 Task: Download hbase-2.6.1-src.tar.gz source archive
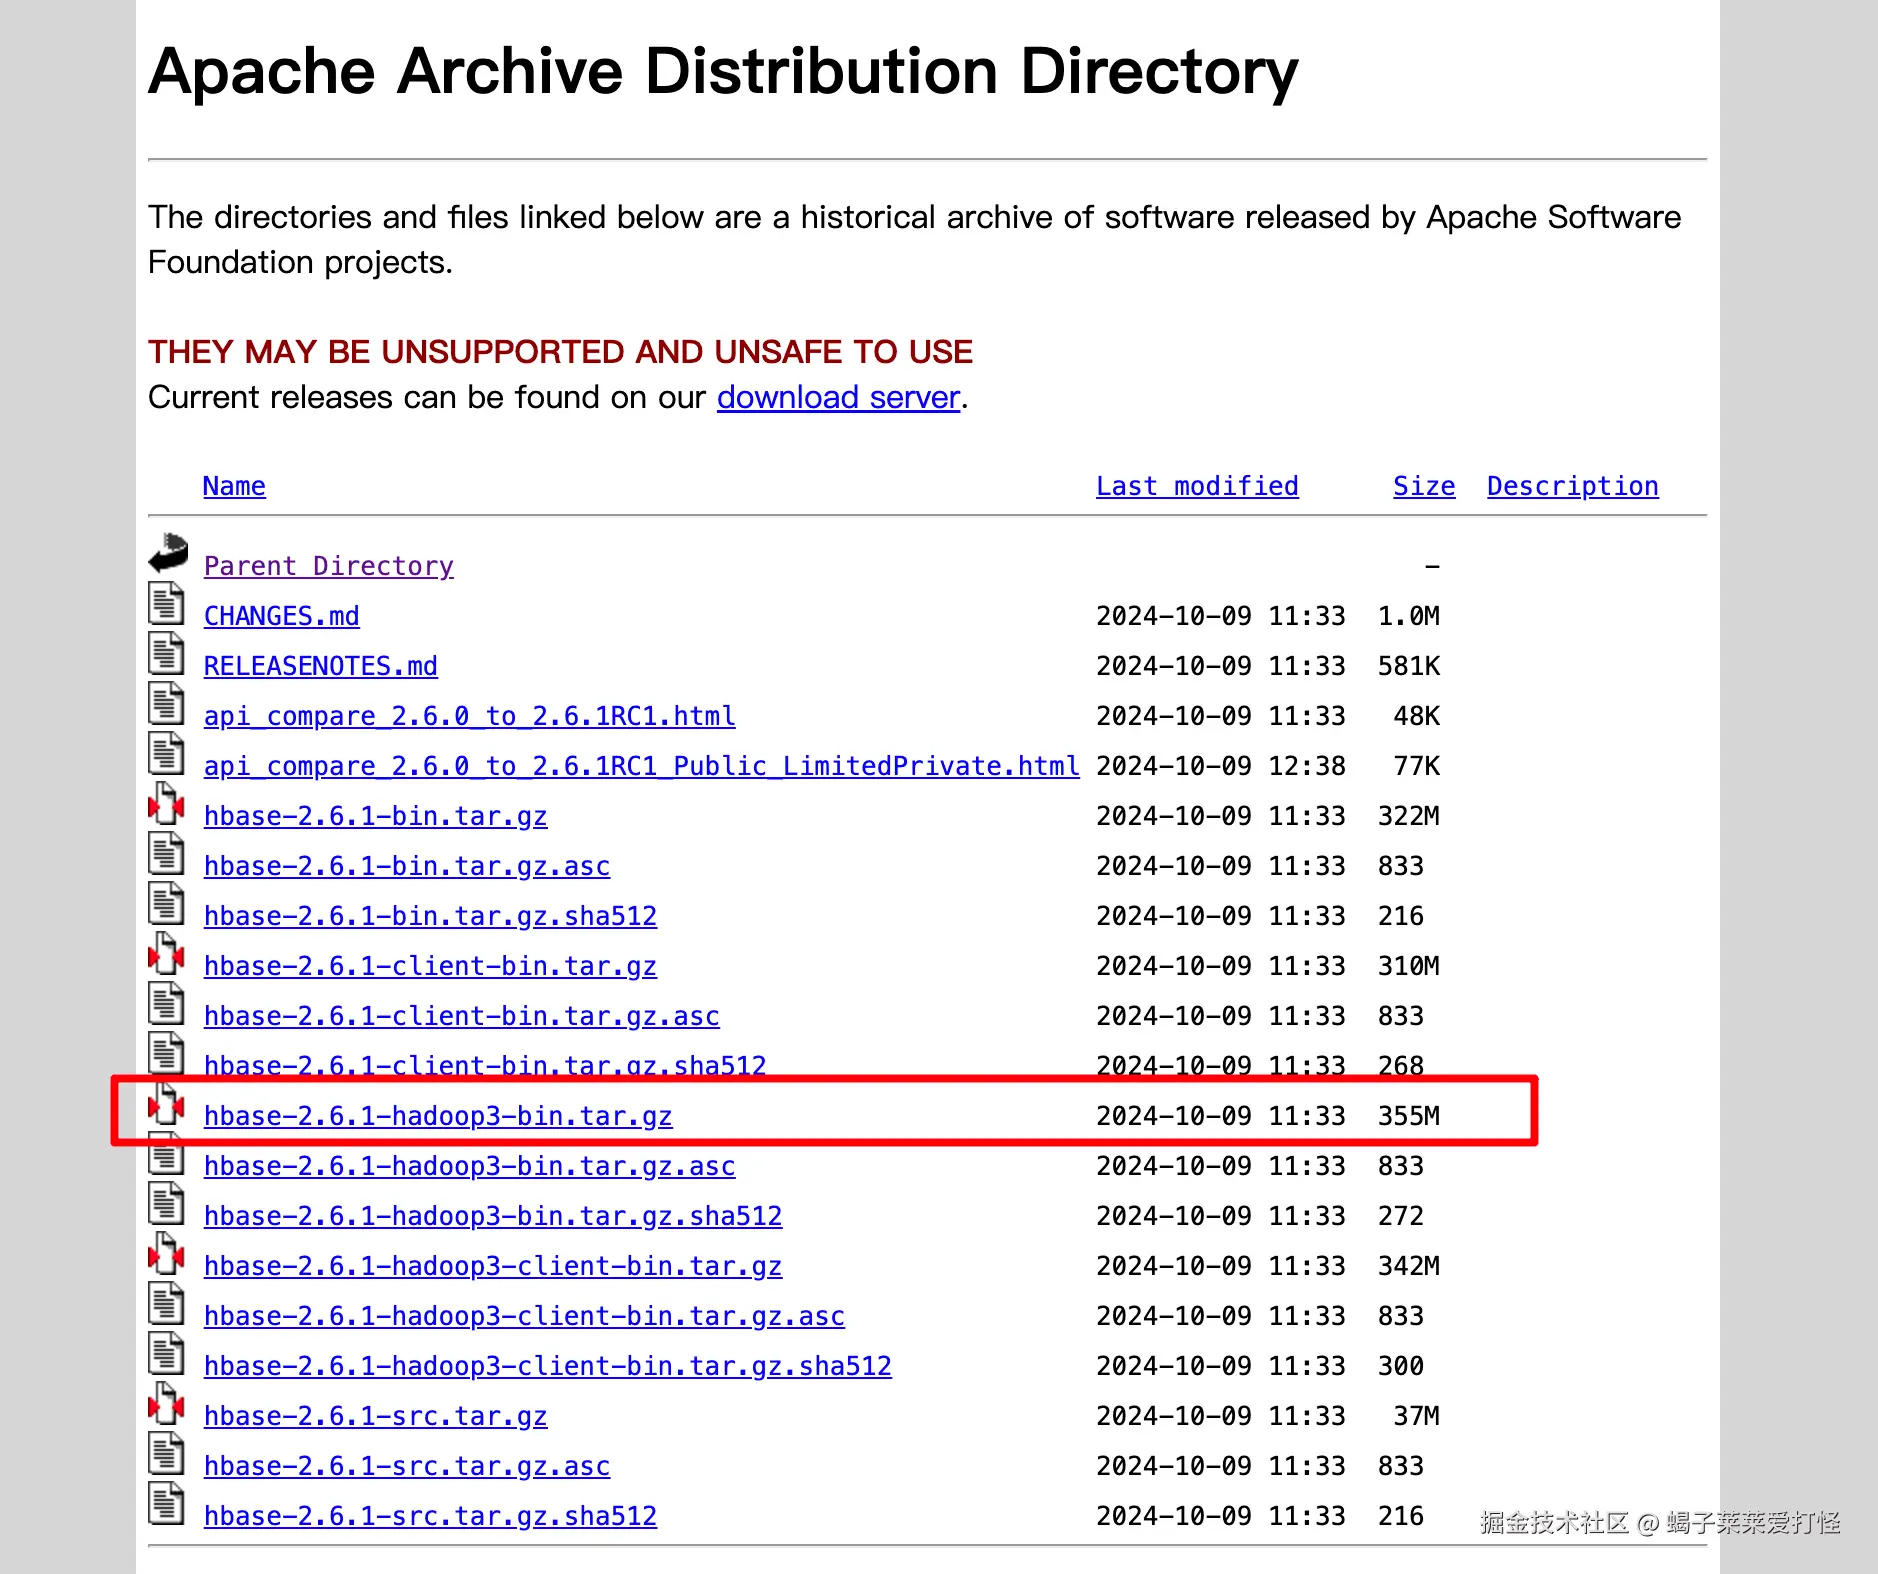click(375, 1416)
